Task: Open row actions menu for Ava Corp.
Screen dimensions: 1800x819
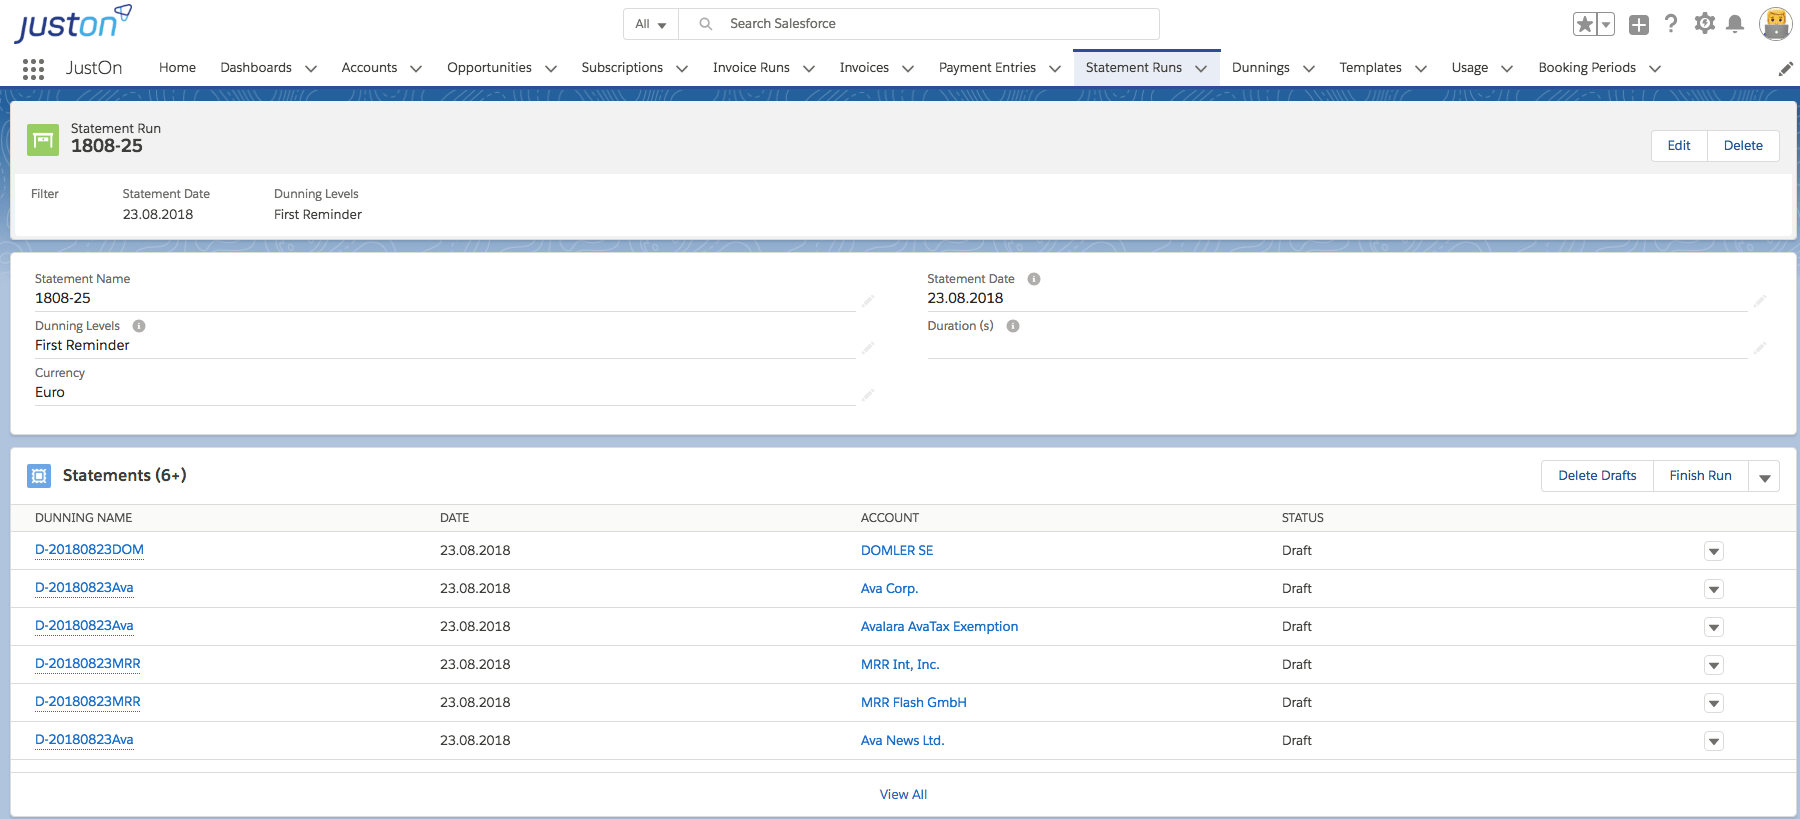Action: (1714, 589)
